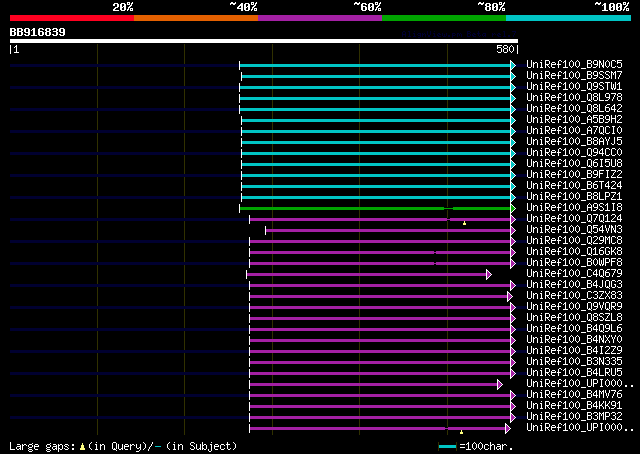This screenshot has height=454, width=640.
Task: Click the cyan alignment bar for B9N0C5
Action: click(x=375, y=65)
